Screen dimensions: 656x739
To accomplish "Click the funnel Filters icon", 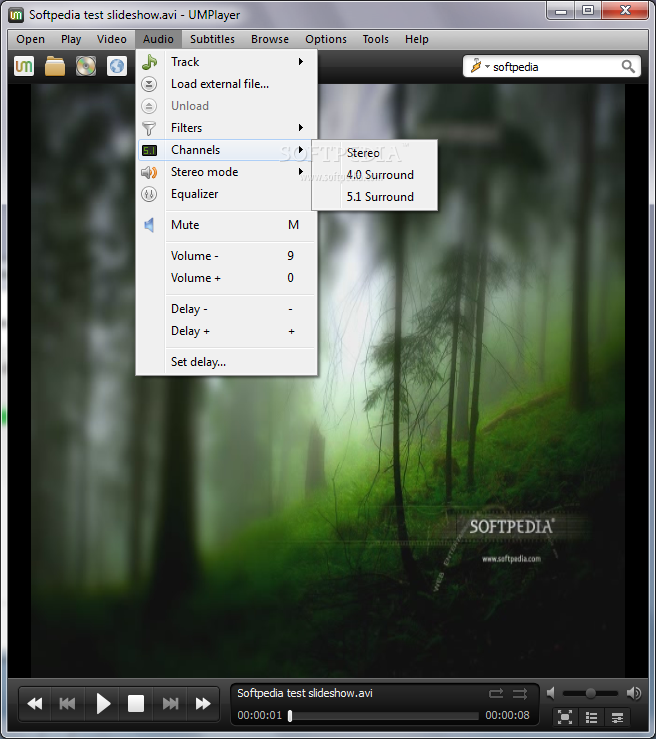I will click(x=149, y=128).
